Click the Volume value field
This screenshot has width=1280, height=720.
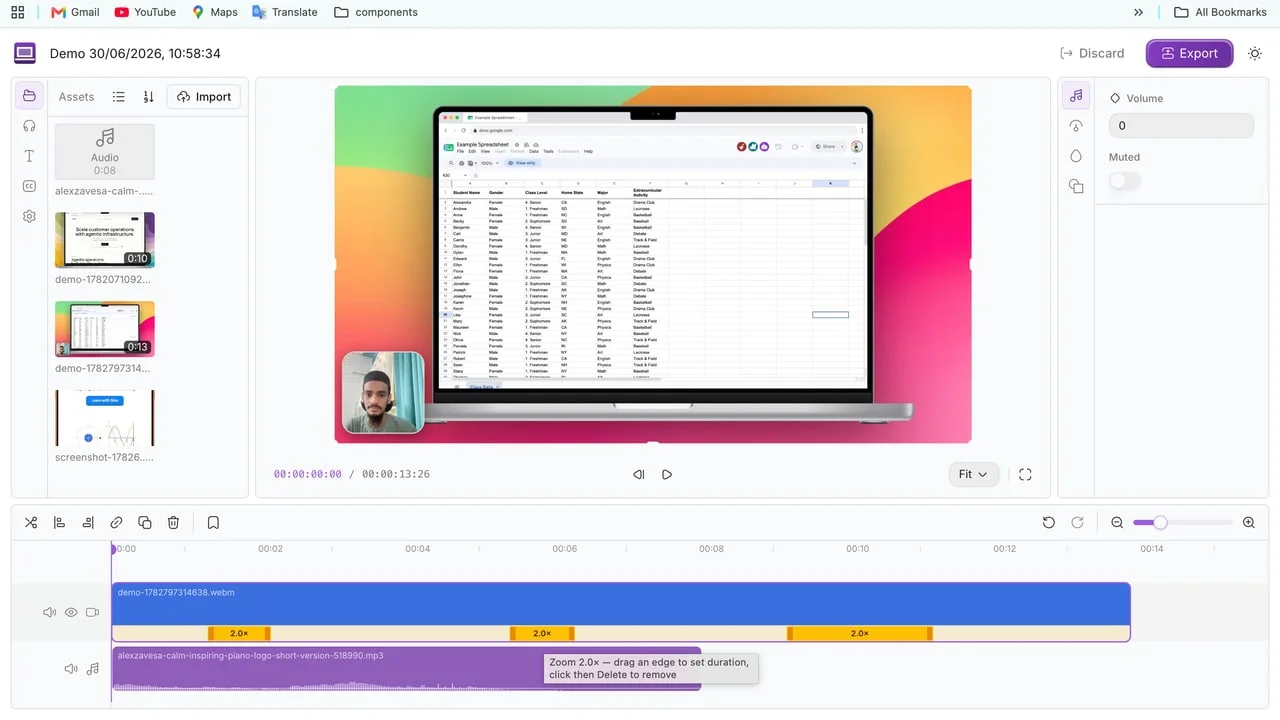(x=1181, y=126)
